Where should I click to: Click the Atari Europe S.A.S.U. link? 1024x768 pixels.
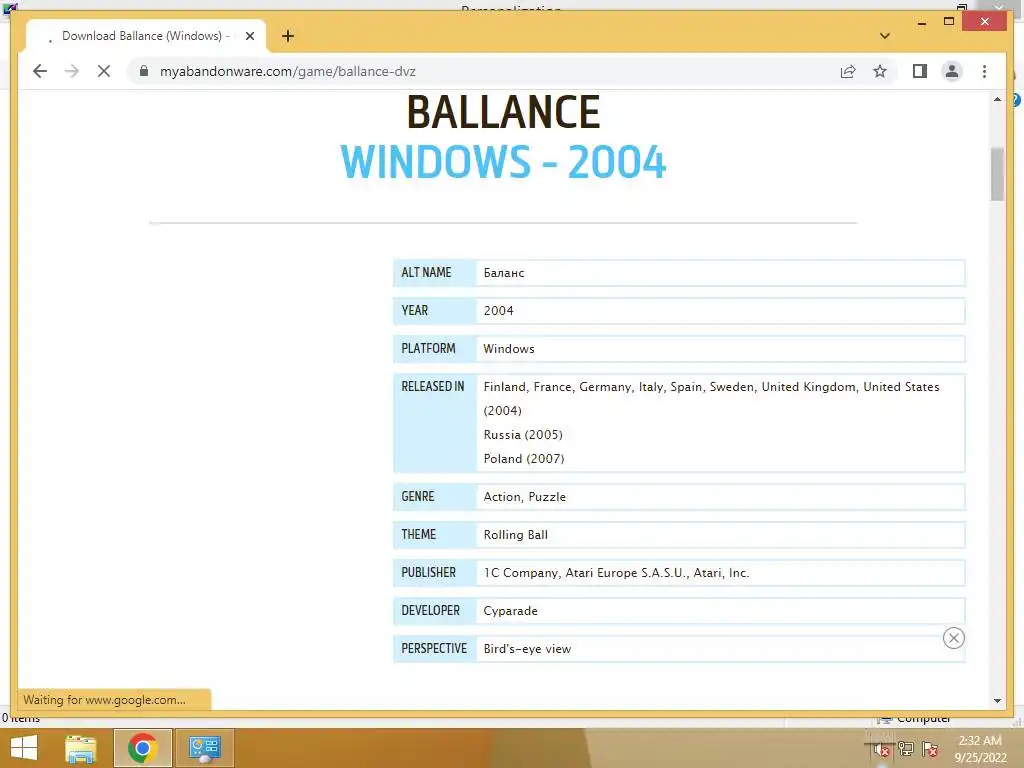pyautogui.click(x=626, y=573)
